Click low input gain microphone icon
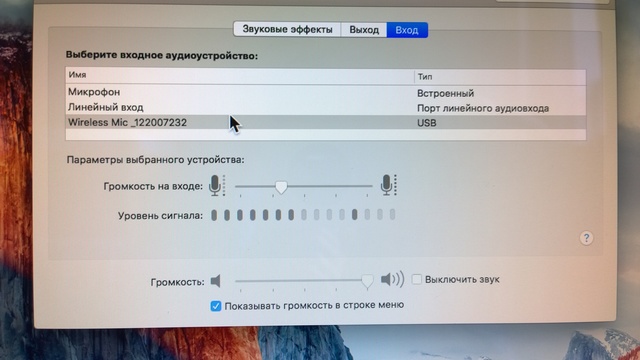Image resolution: width=640 pixels, height=360 pixels. coord(216,186)
